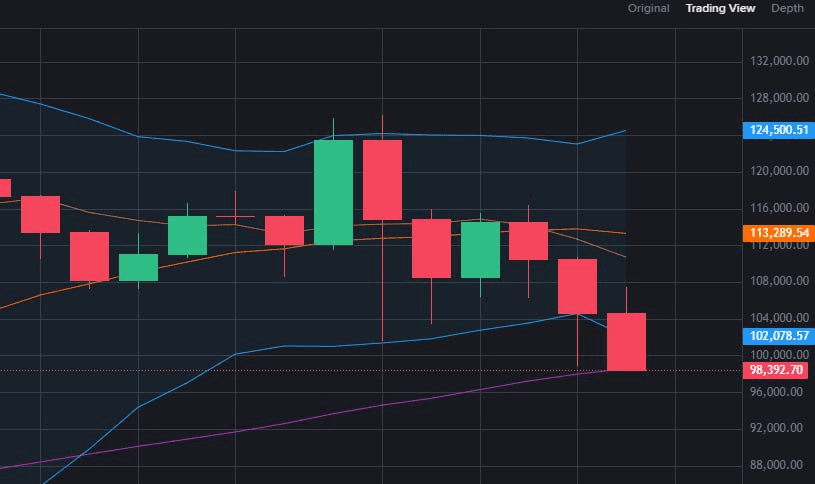
Task: Click the orange 113,289.54 price label
Action: point(779,233)
